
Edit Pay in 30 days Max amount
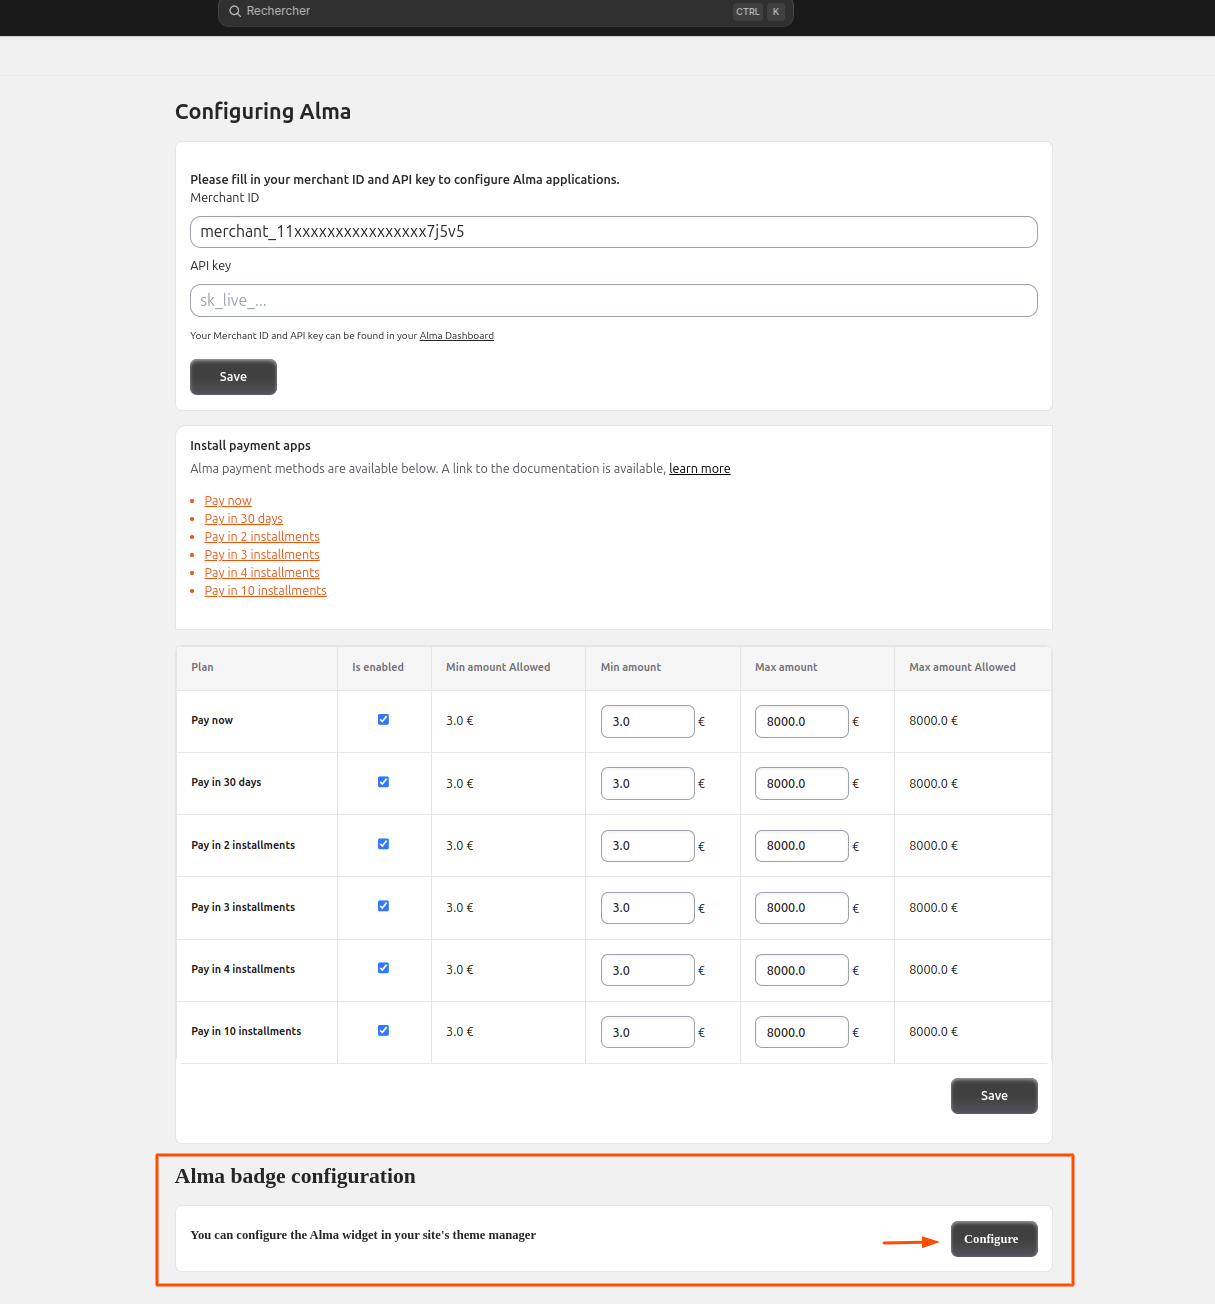pos(802,783)
